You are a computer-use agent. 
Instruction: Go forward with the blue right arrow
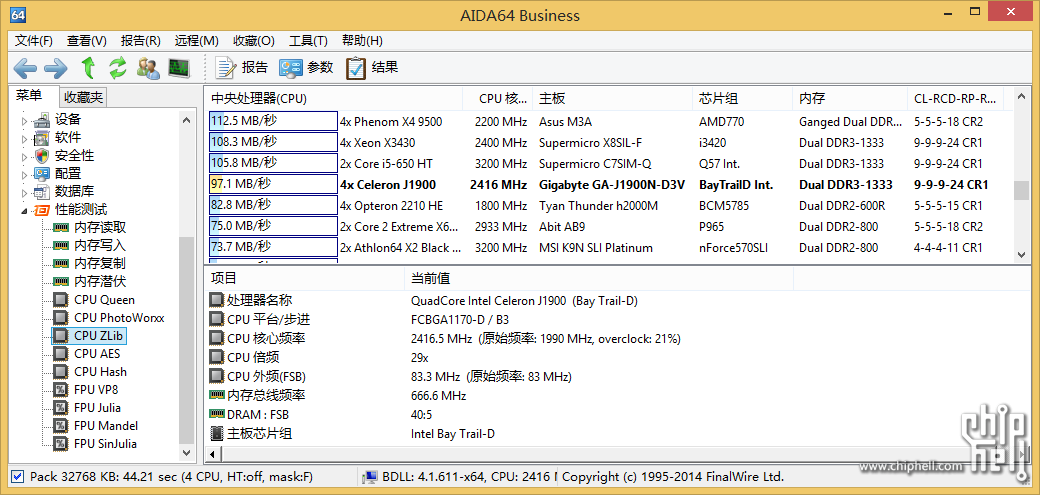56,67
